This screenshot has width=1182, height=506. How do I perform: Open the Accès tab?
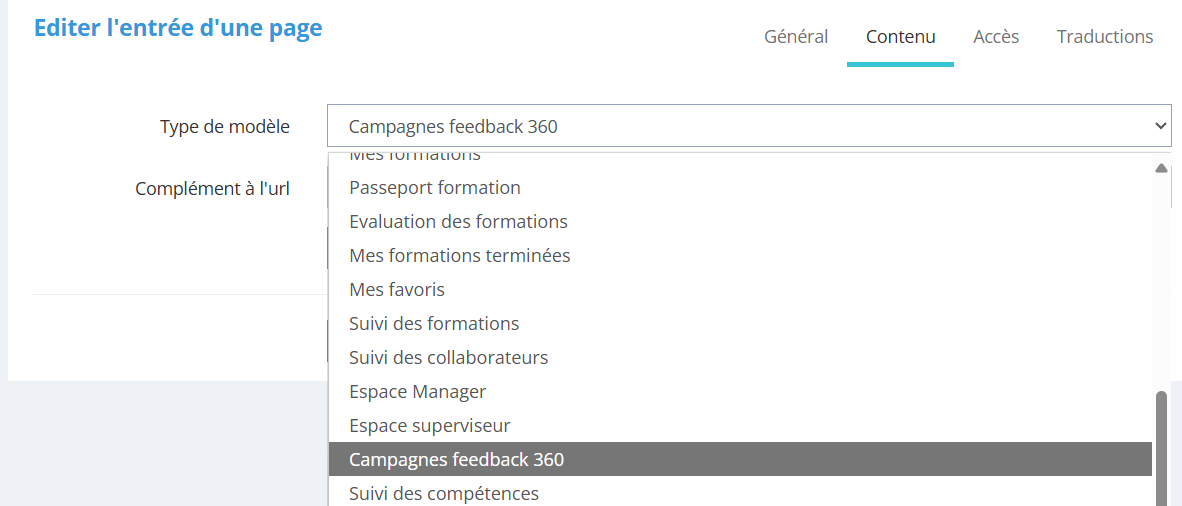tap(996, 37)
